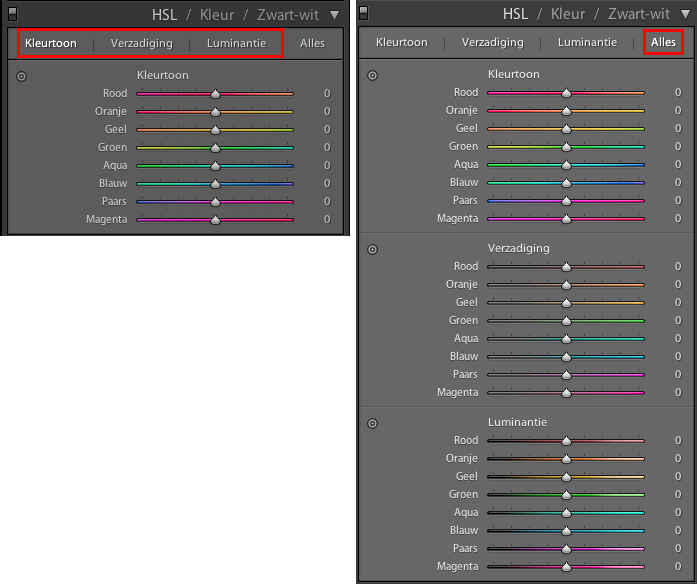Switch right panel to Kleur mode
Viewport: 697px width, 584px height.
568,14
